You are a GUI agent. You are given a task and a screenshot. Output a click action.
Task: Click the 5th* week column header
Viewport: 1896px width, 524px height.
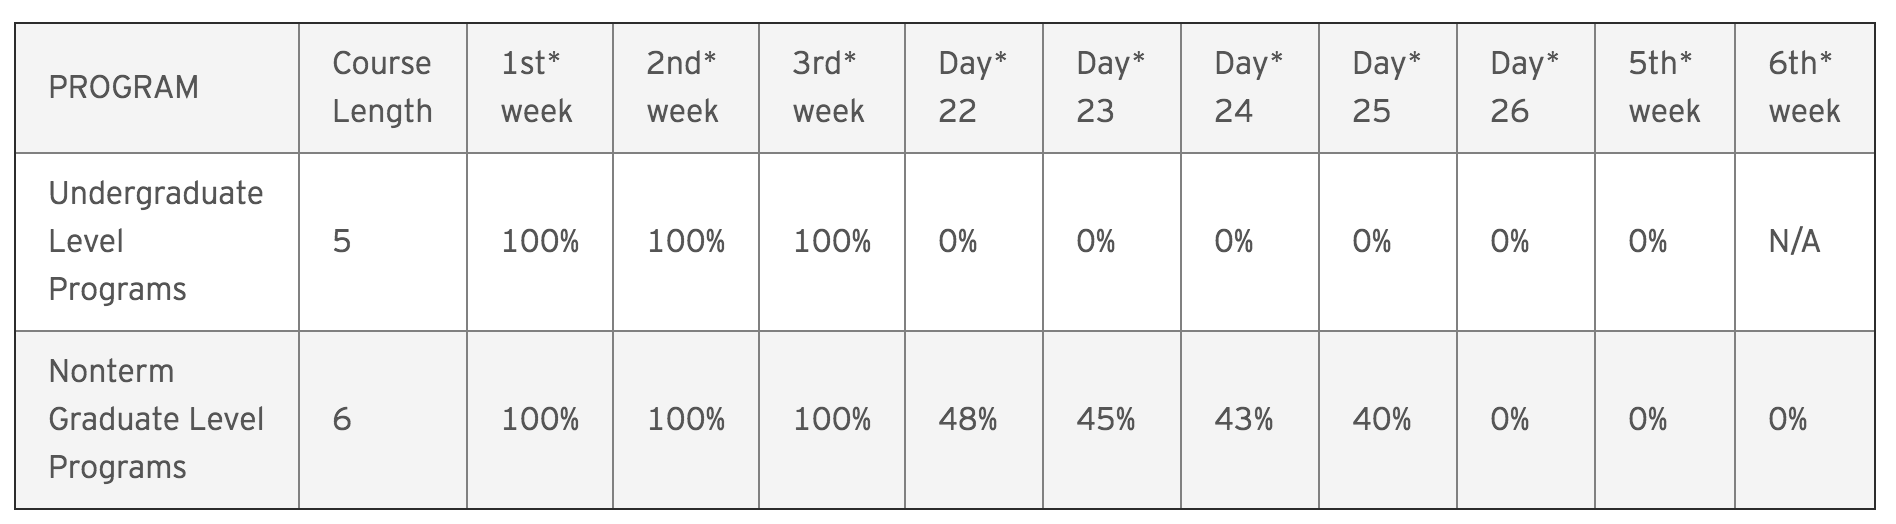click(1665, 88)
